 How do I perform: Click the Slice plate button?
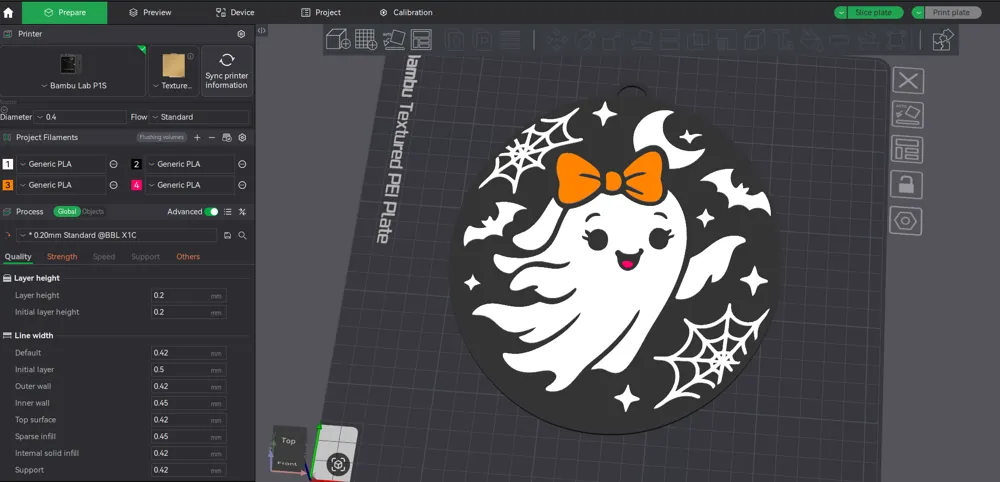(x=875, y=12)
